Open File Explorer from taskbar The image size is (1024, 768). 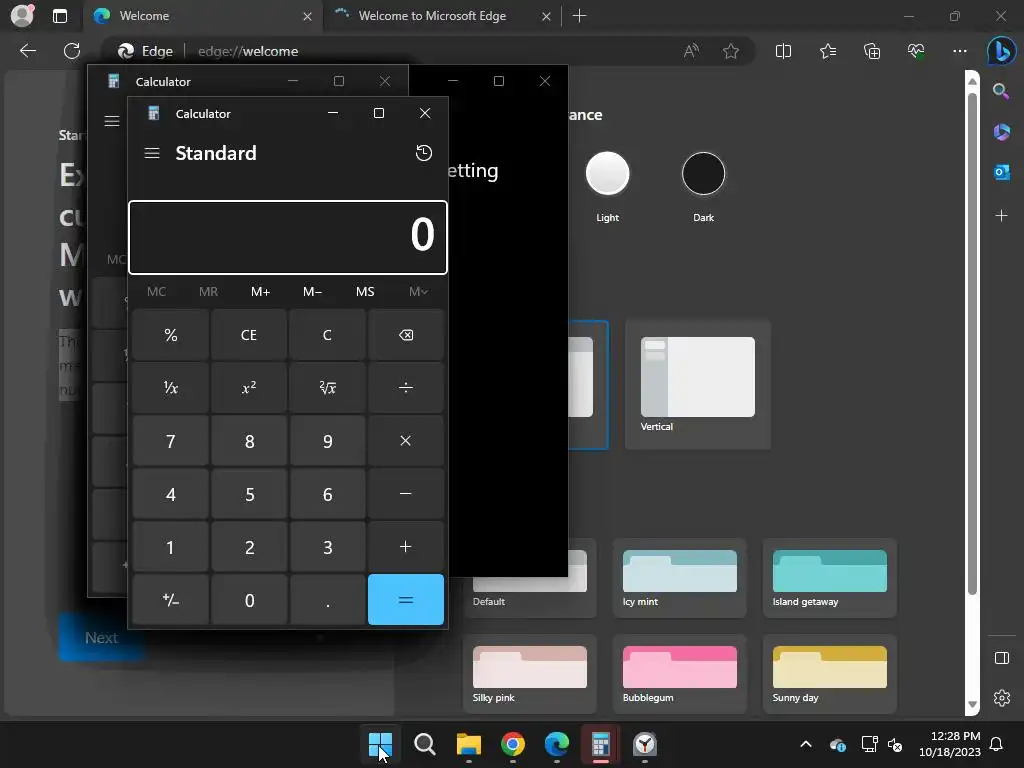click(x=469, y=744)
